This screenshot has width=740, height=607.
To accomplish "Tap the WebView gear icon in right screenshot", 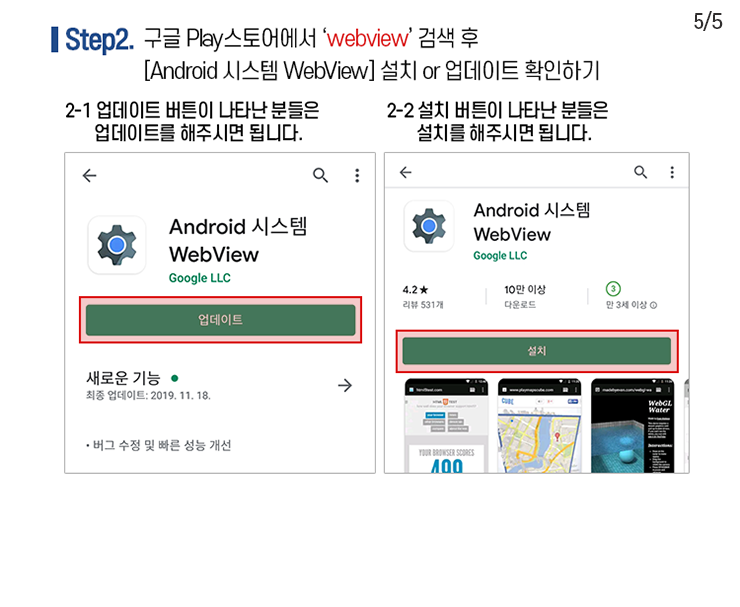I will click(429, 226).
